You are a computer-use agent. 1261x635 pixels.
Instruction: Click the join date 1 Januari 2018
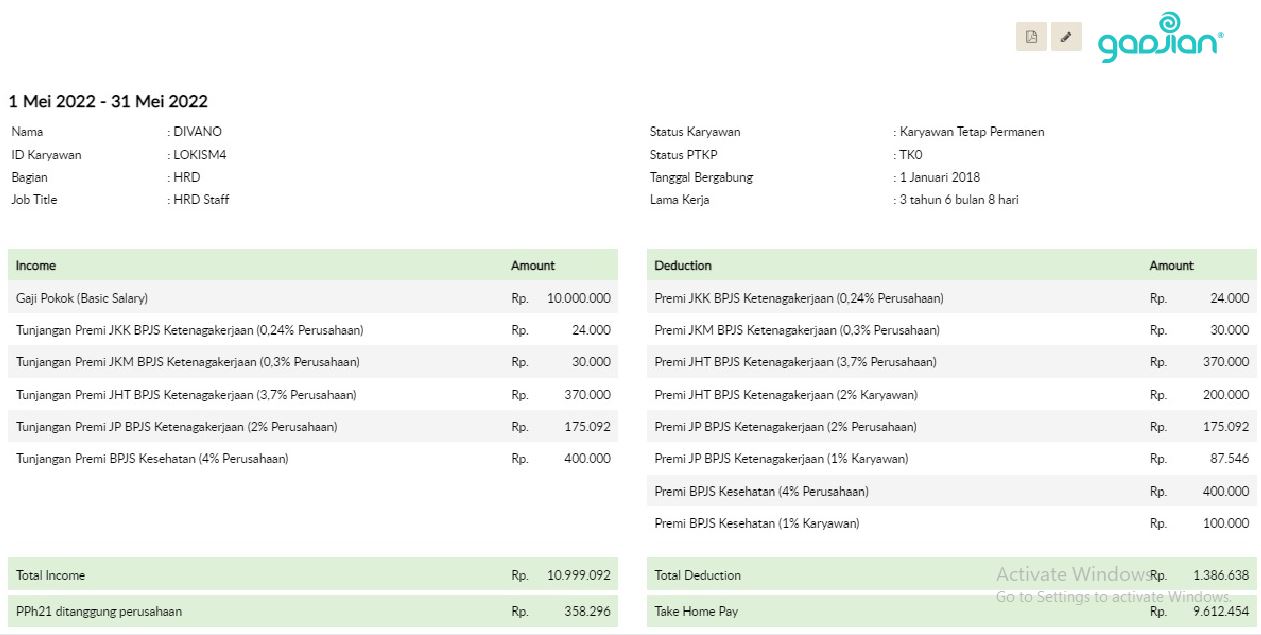tap(940, 178)
